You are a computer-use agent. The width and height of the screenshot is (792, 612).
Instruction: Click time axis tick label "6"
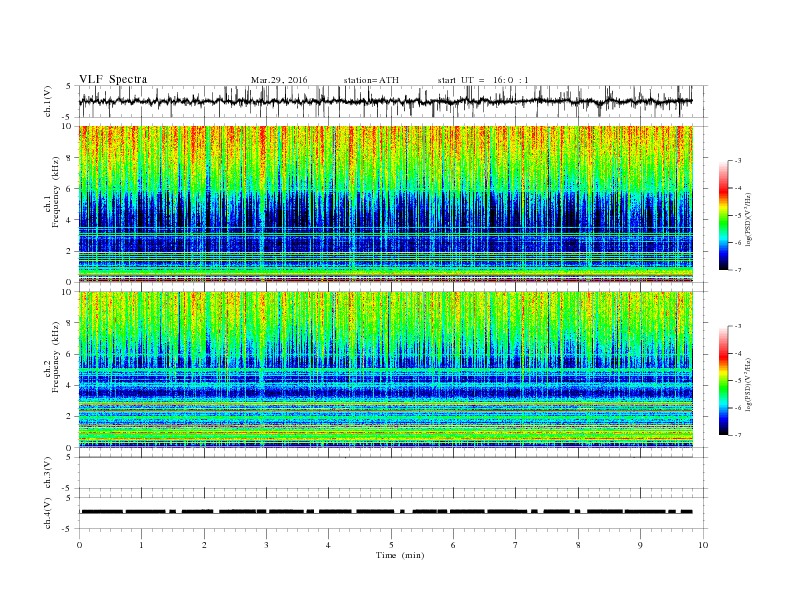tap(453, 545)
